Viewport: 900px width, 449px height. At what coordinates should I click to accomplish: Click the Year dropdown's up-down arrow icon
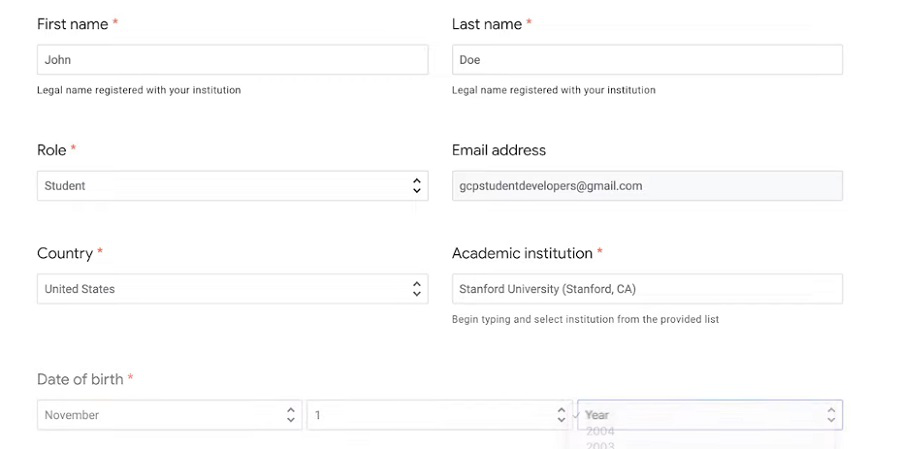[831, 415]
